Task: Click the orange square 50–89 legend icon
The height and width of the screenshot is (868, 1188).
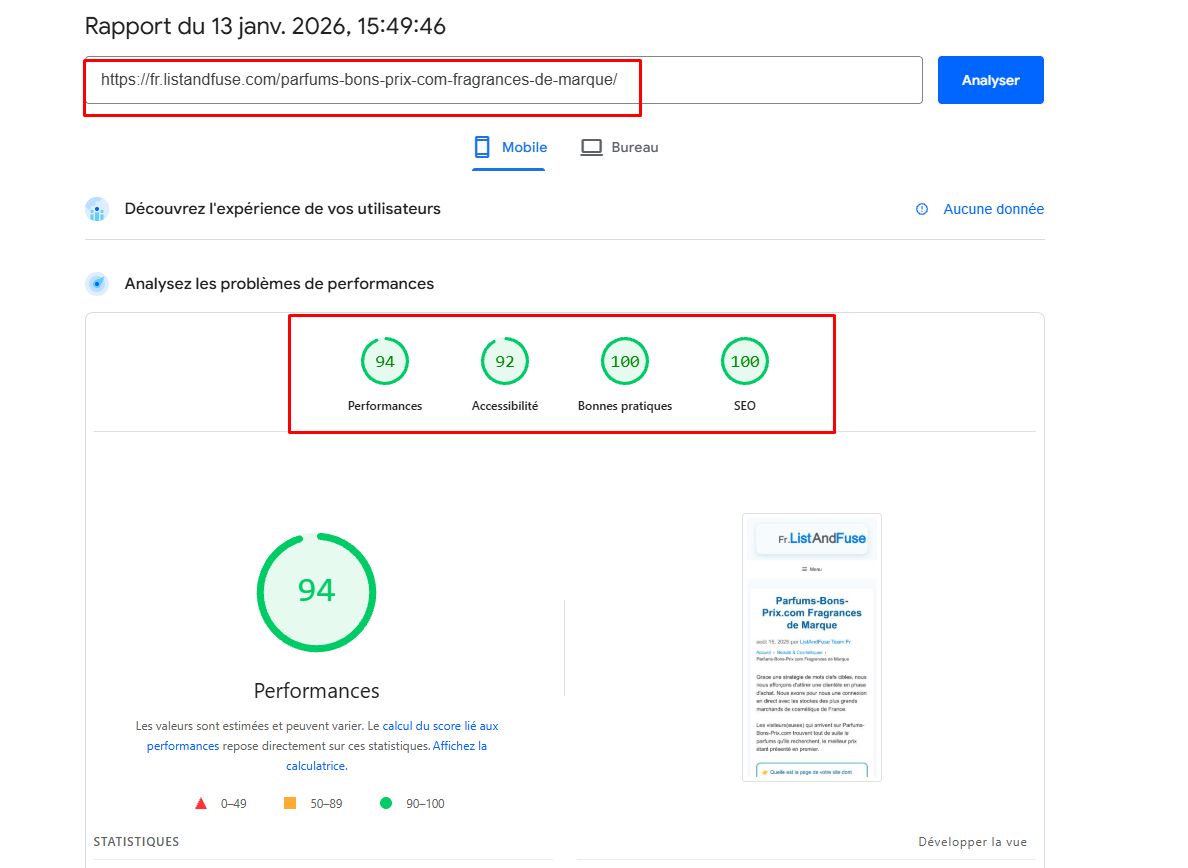Action: [290, 803]
